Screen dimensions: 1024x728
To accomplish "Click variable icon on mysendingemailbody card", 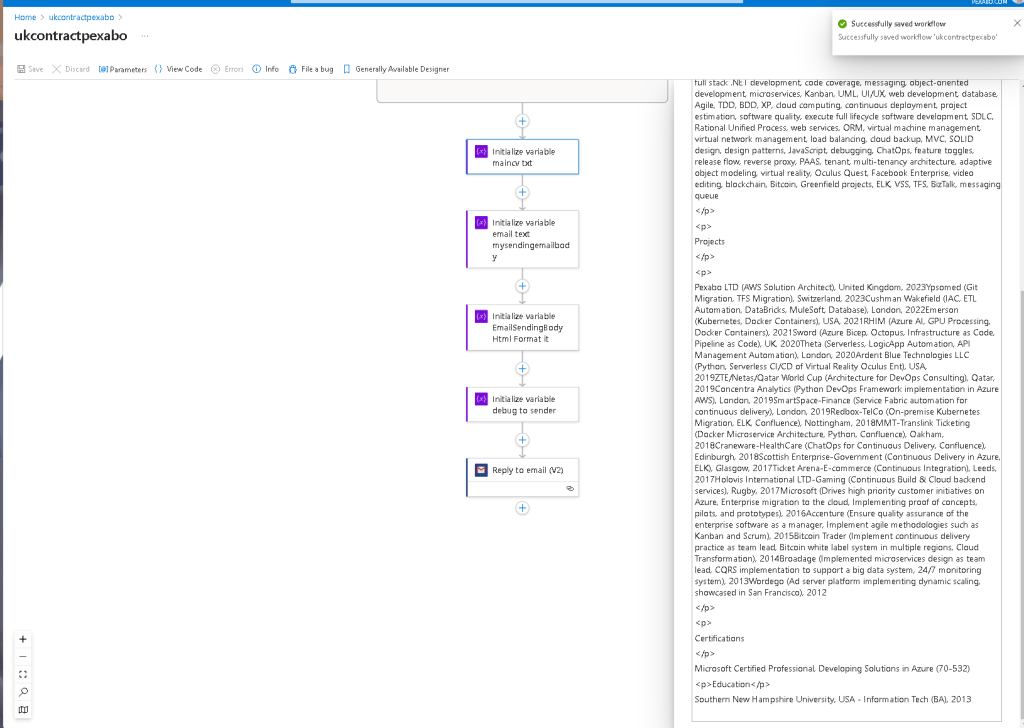I will 481,223.
